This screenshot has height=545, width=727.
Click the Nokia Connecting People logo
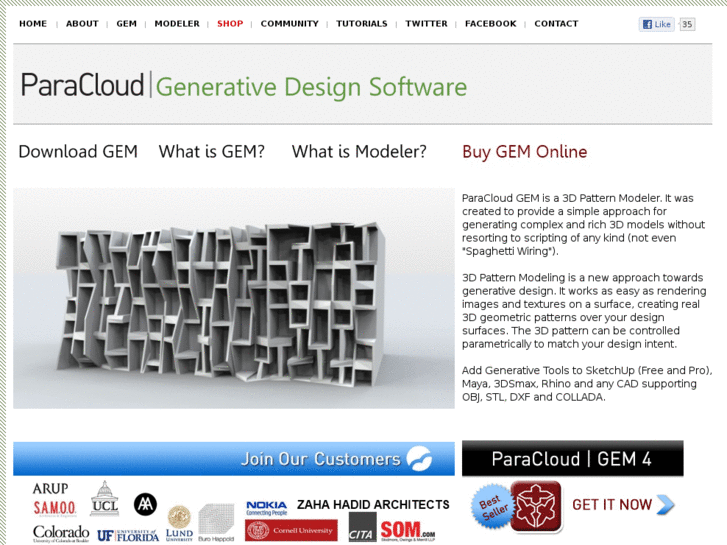tap(267, 508)
